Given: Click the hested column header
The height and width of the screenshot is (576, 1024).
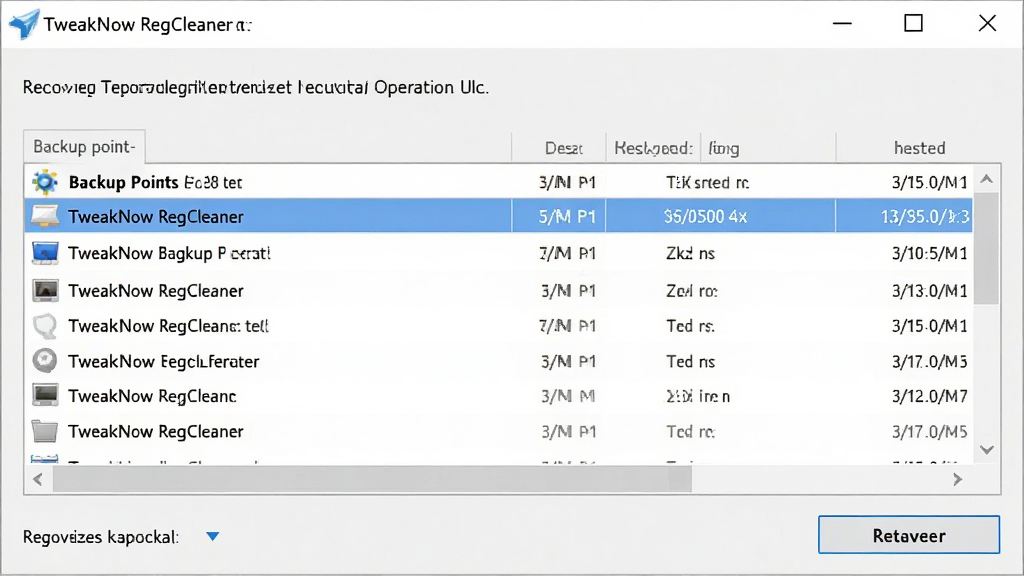Looking at the screenshot, I should [x=918, y=148].
